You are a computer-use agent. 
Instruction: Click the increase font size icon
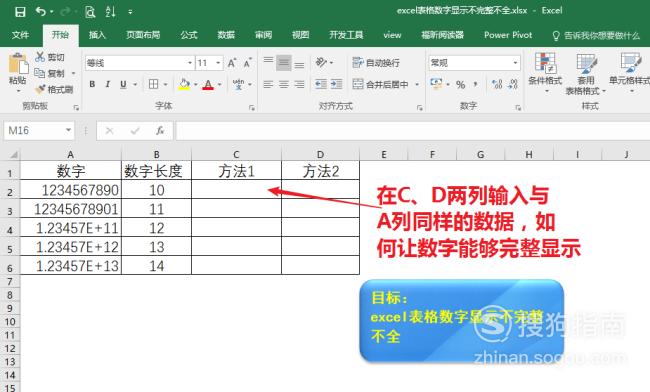coord(232,63)
